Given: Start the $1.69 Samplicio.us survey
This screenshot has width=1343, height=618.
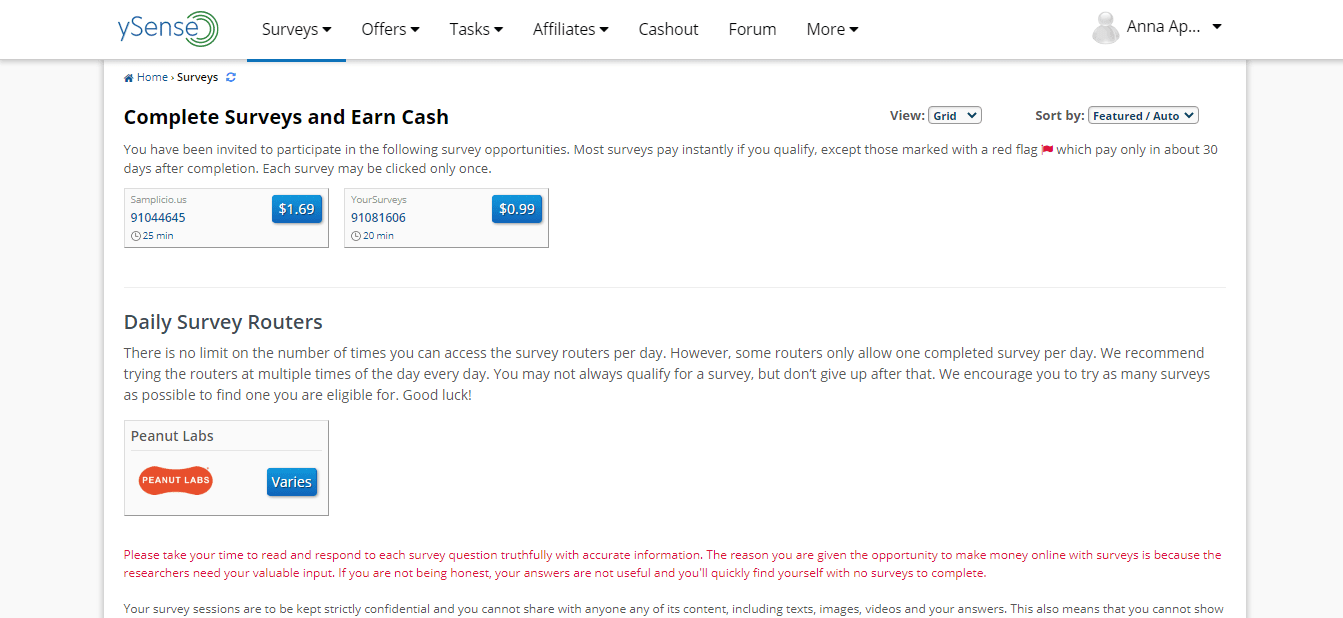Looking at the screenshot, I should (296, 209).
